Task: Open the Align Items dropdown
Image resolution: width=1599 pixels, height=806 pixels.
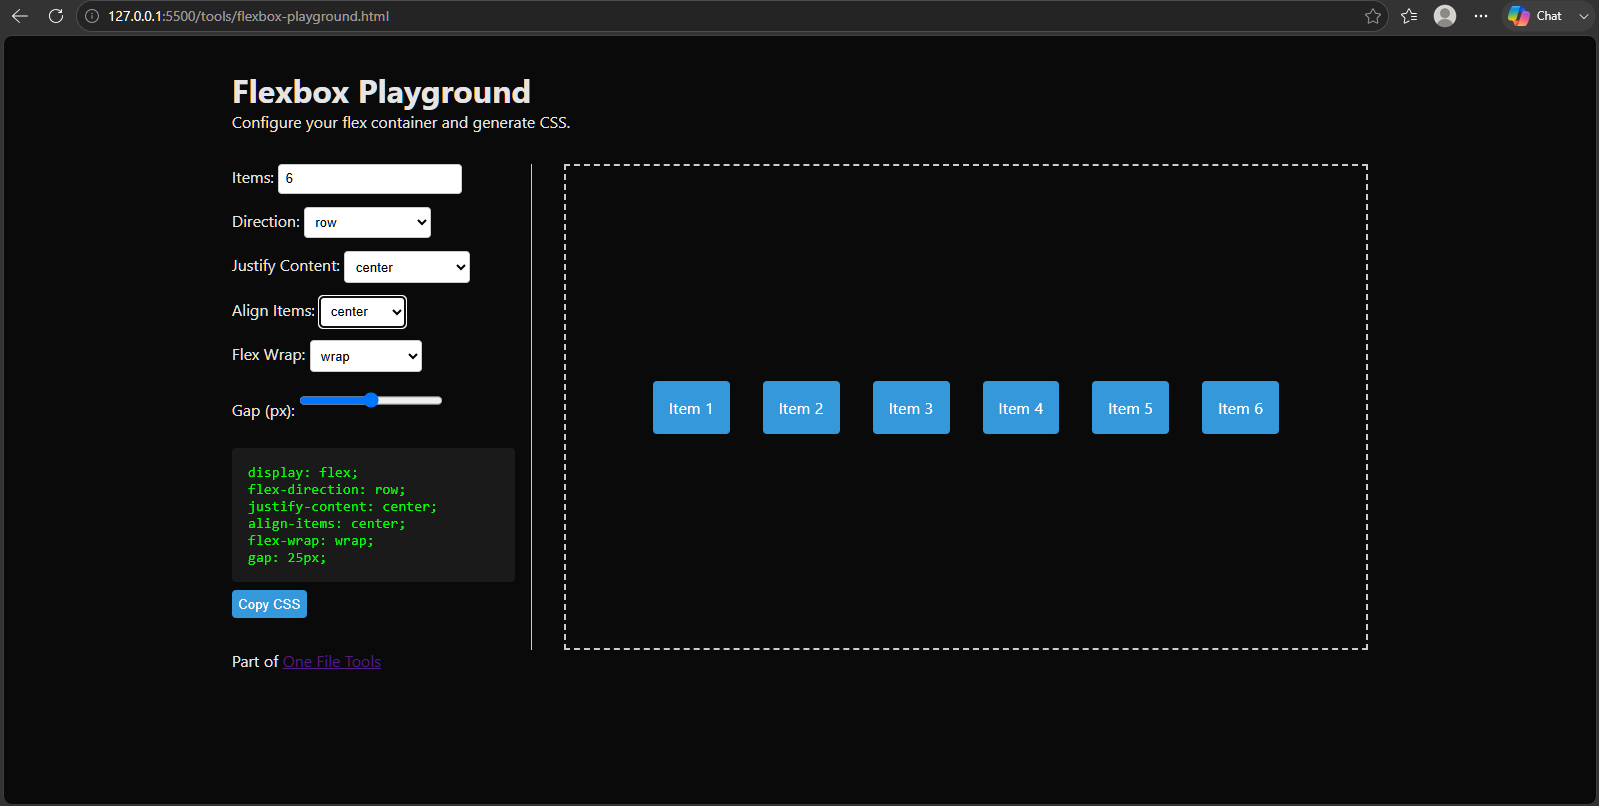Action: point(363,312)
